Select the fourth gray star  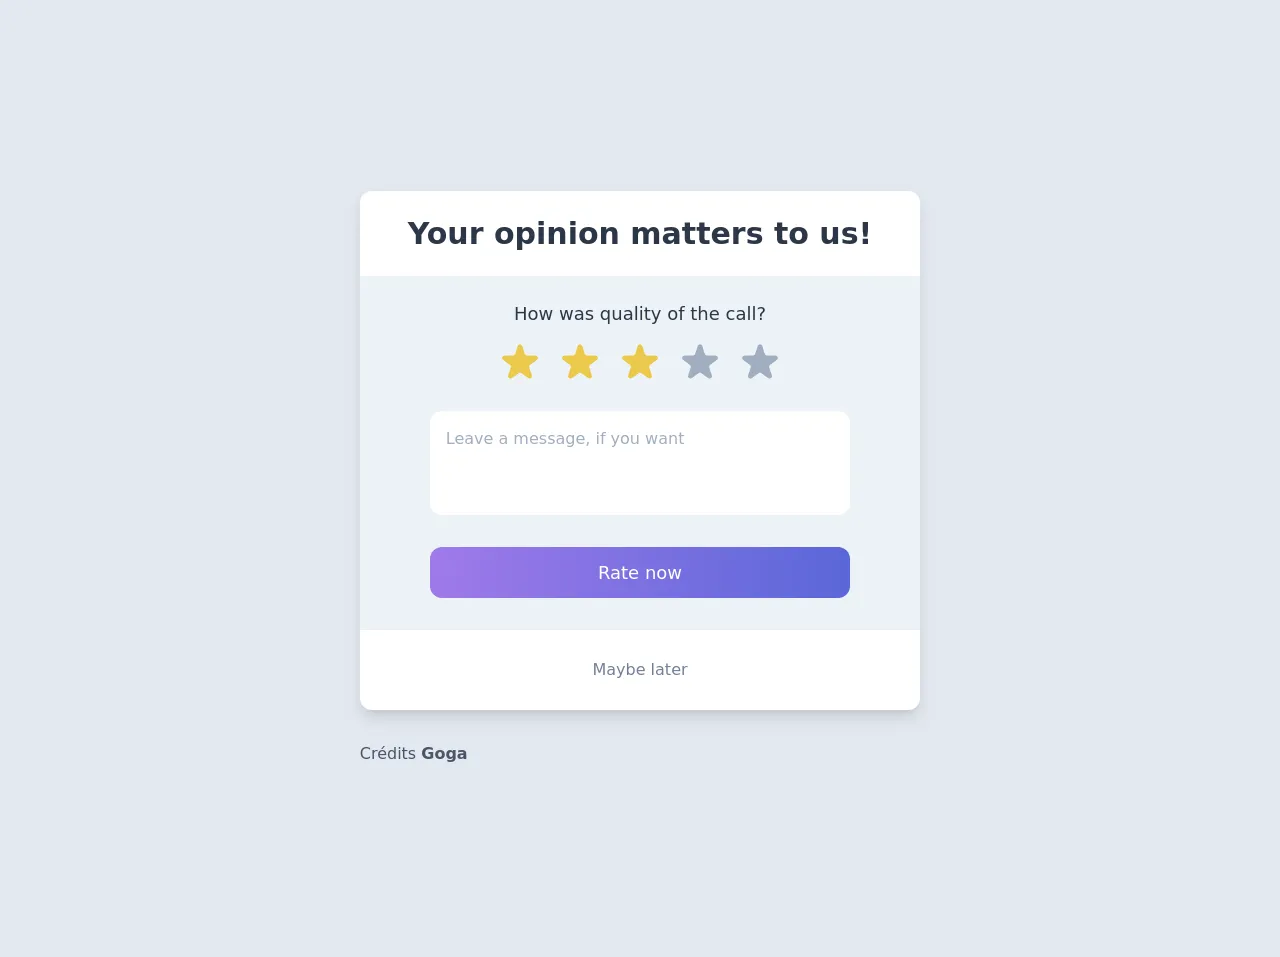point(700,362)
